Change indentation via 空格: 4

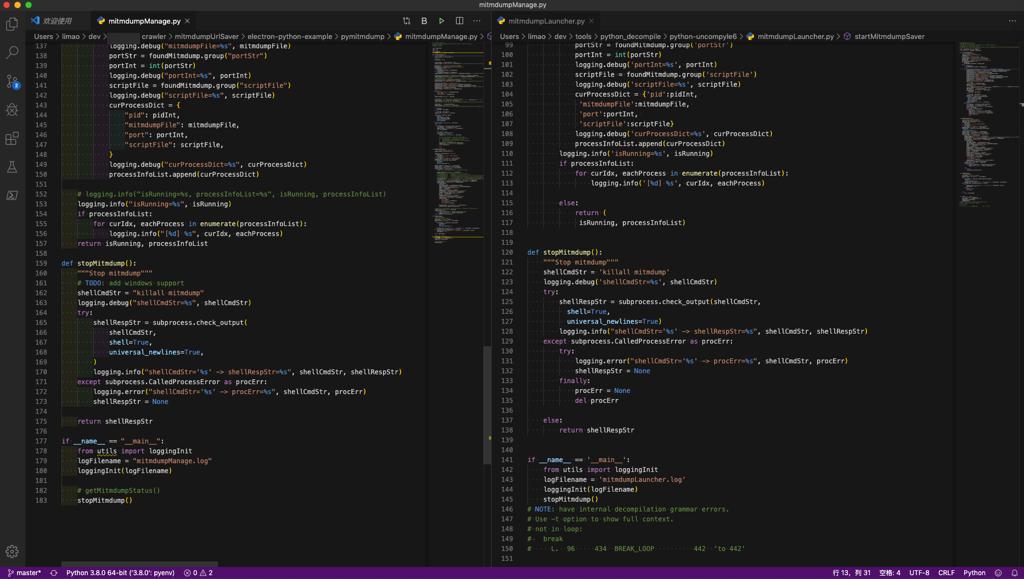[x=889, y=572]
